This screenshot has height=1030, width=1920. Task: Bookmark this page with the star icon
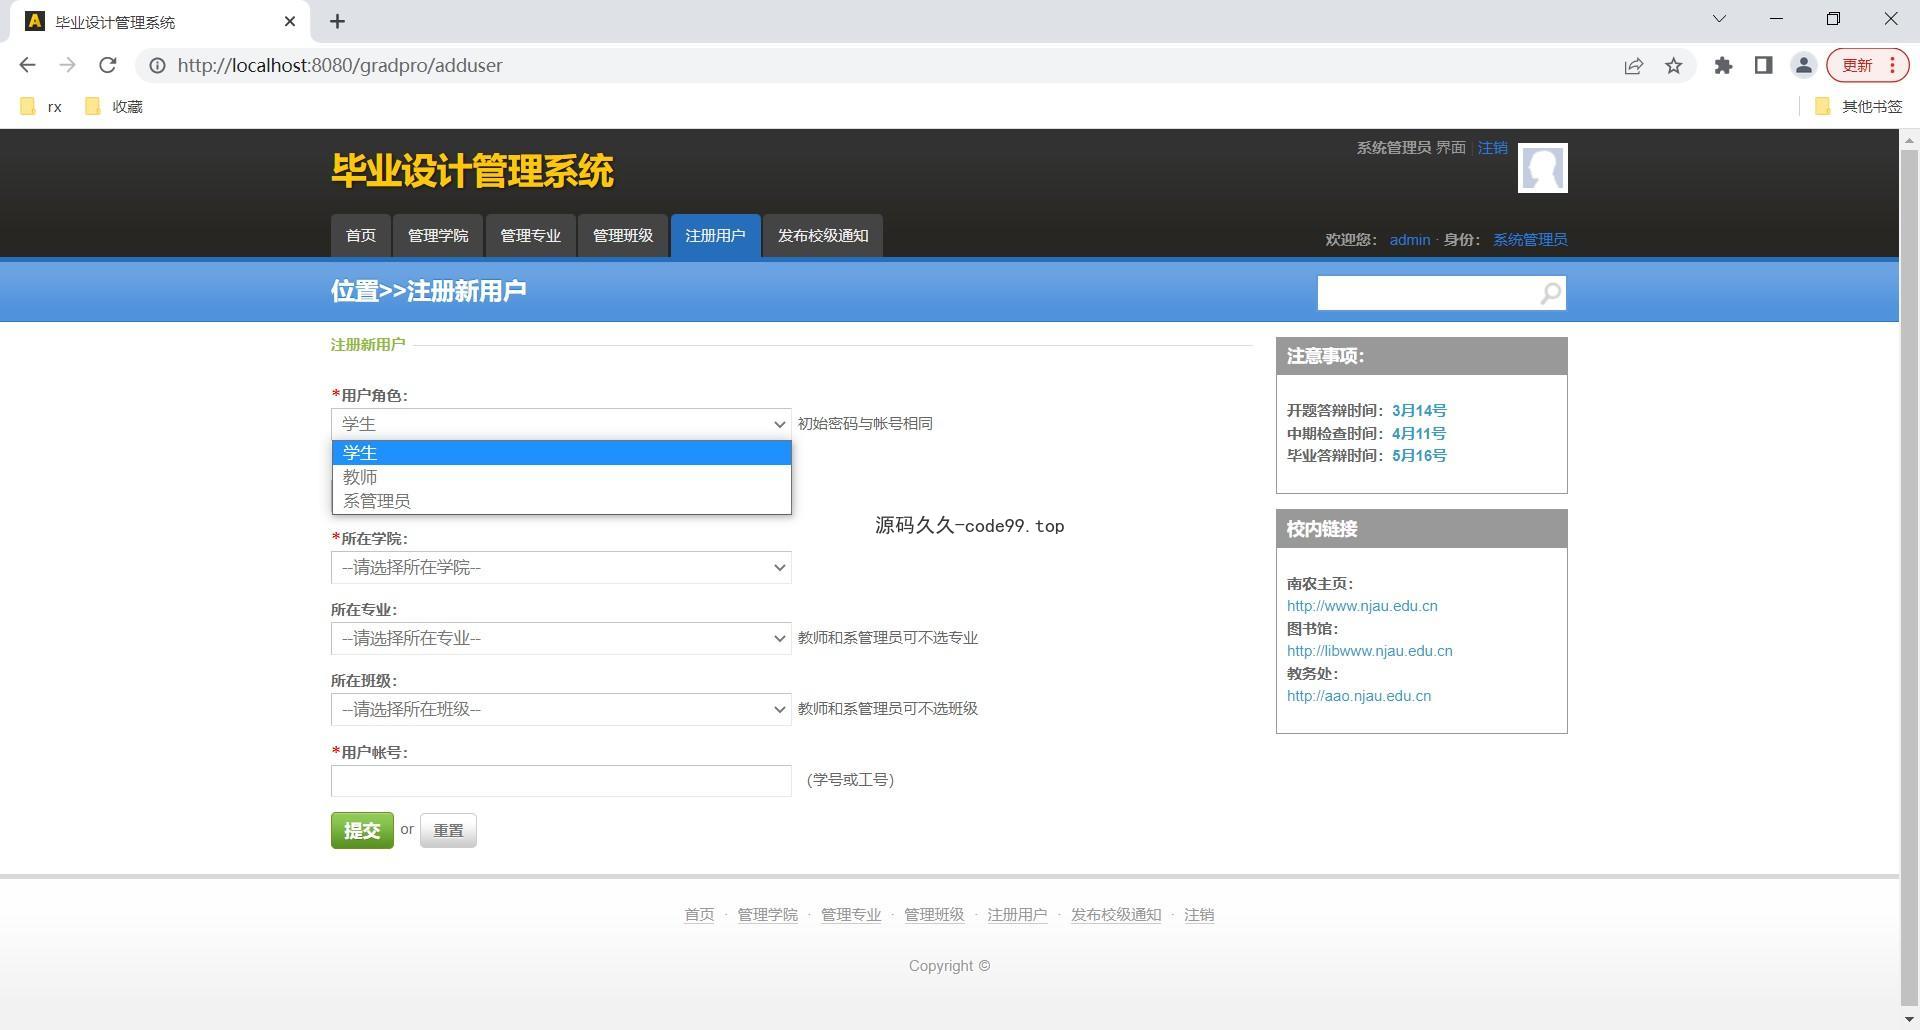1673,65
